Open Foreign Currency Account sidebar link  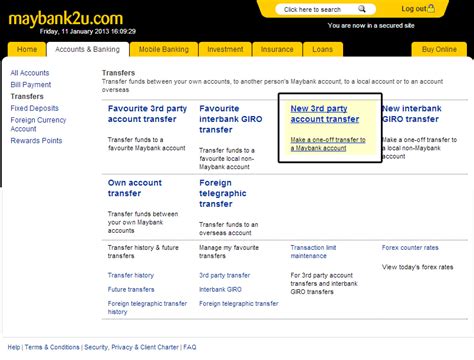point(38,124)
